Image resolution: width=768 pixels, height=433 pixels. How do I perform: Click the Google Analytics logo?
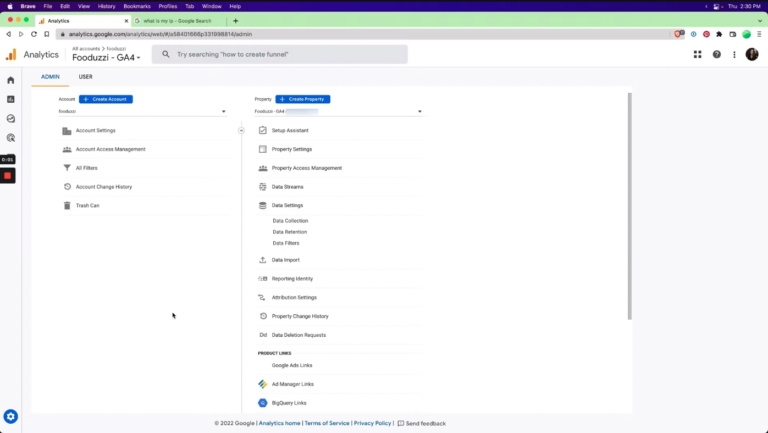(x=11, y=54)
